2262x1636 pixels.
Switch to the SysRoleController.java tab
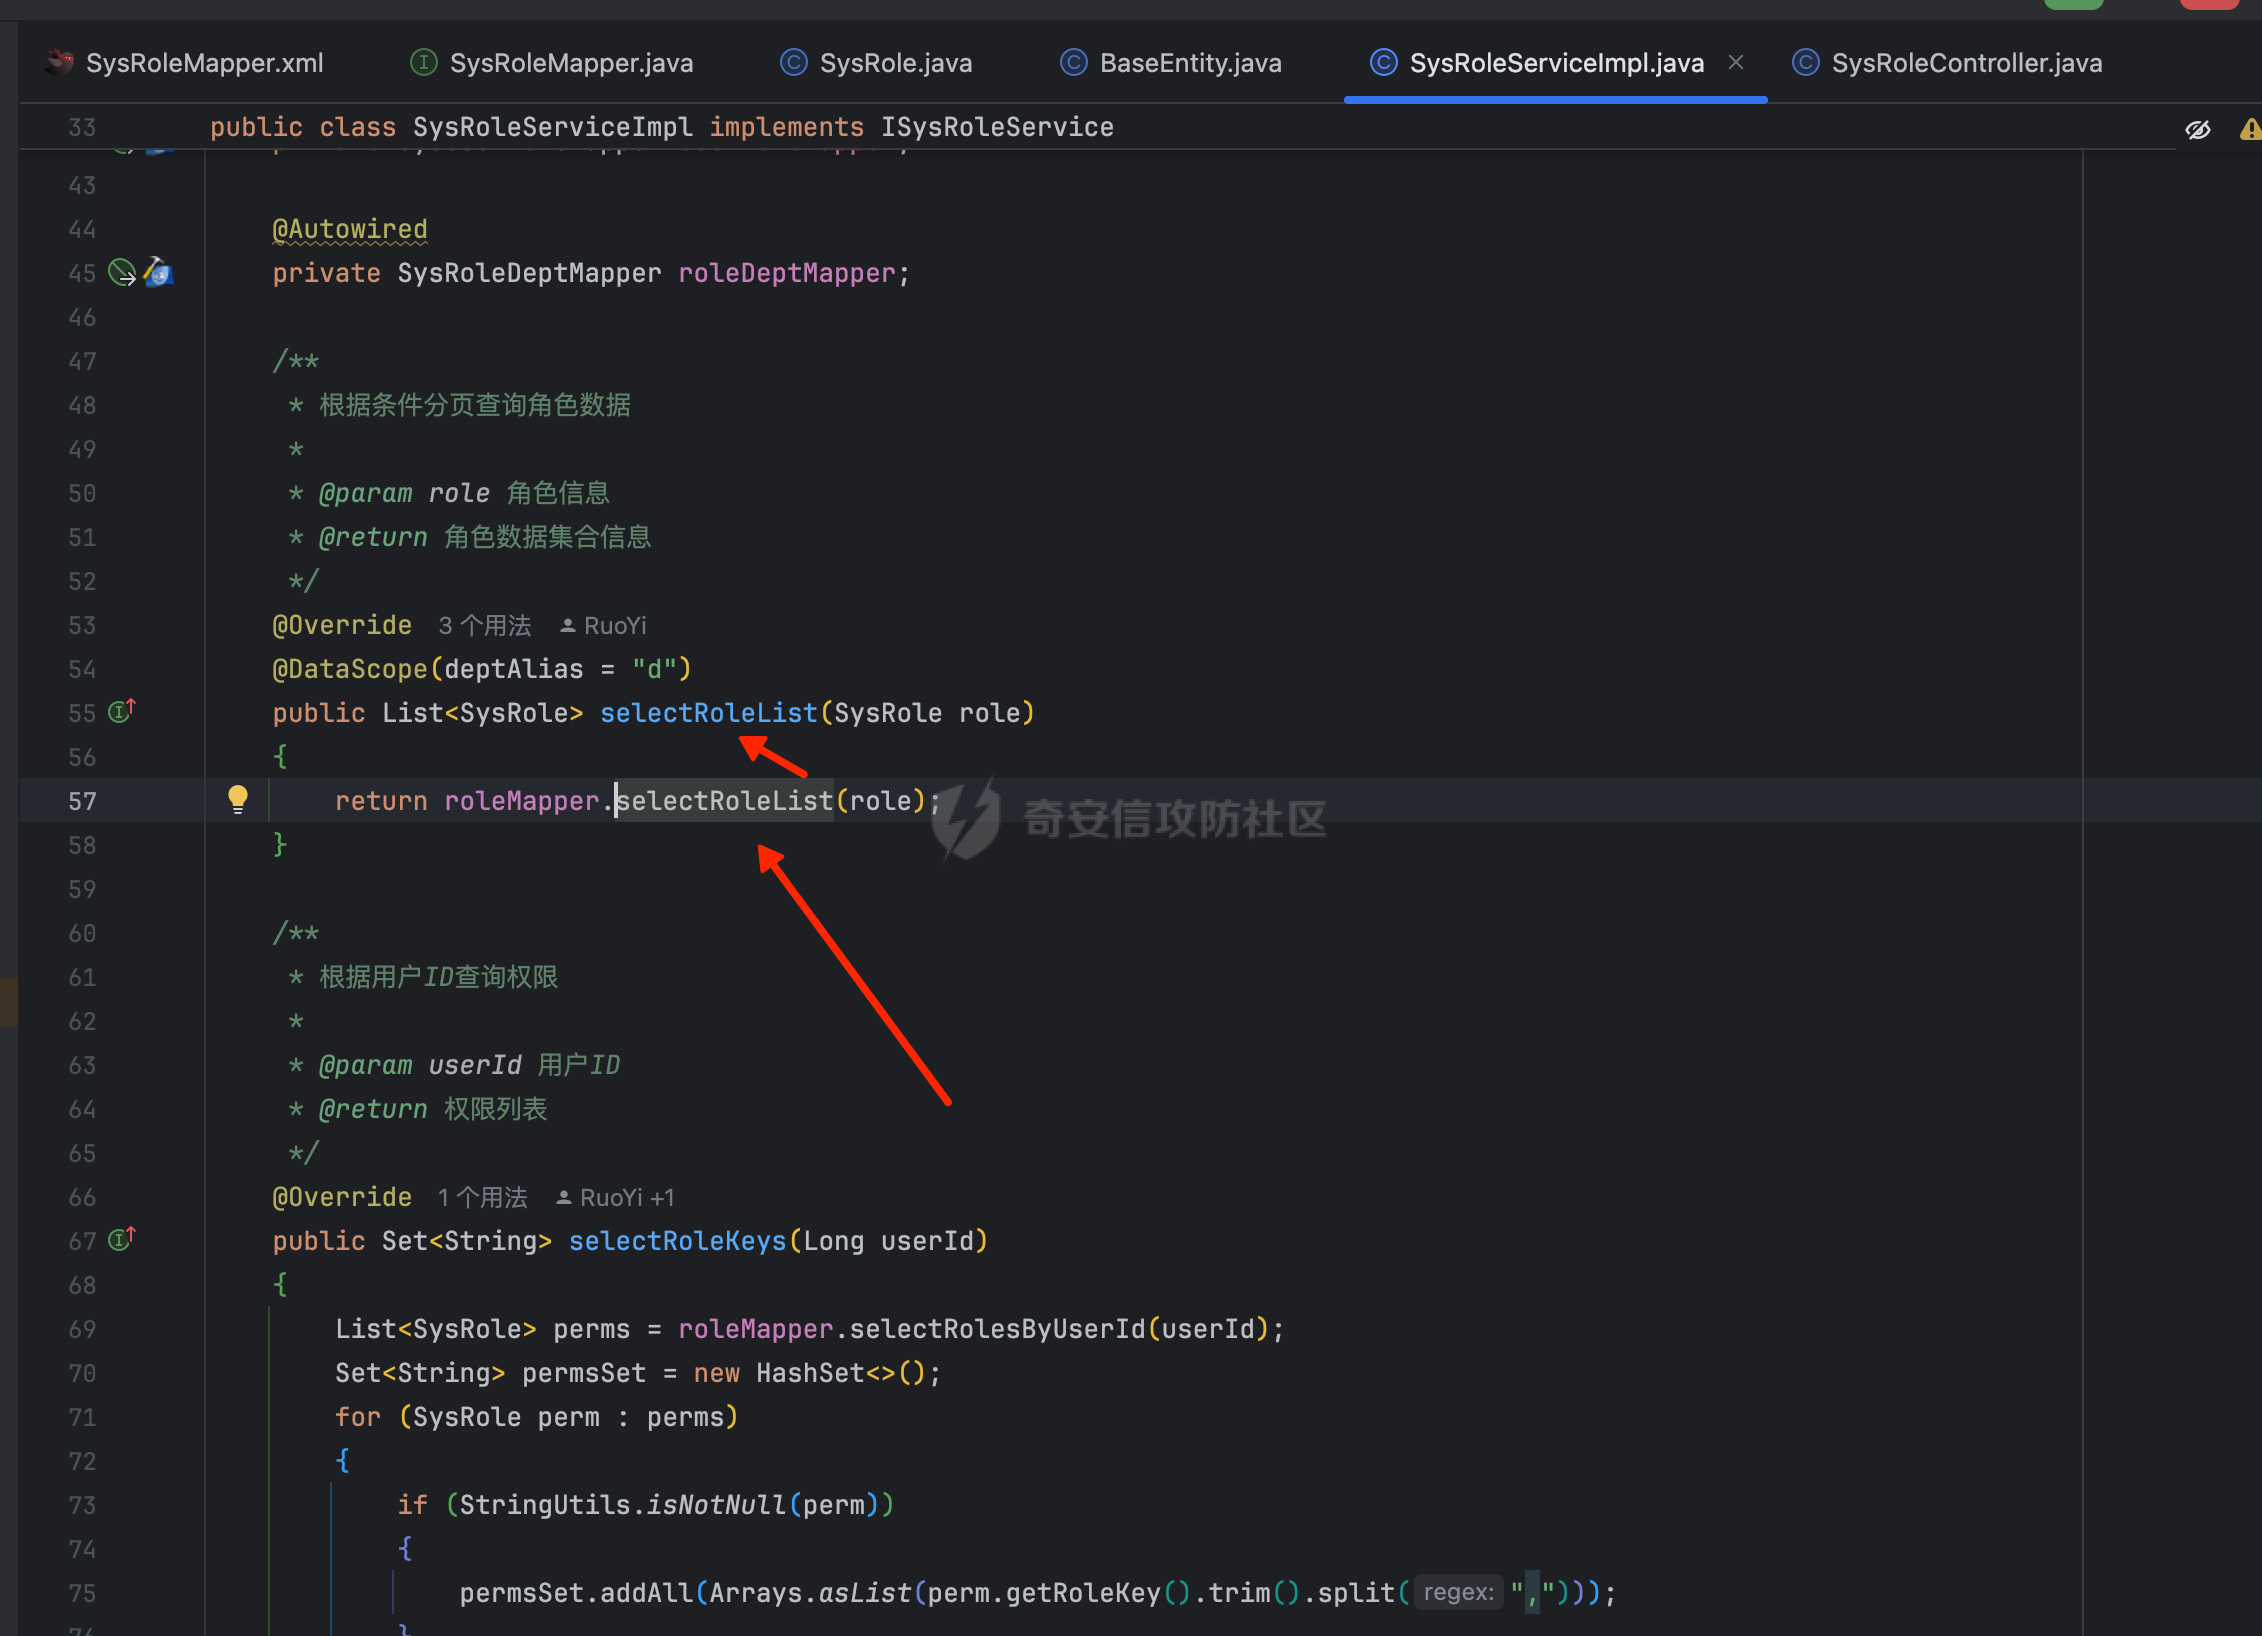[x=1965, y=63]
